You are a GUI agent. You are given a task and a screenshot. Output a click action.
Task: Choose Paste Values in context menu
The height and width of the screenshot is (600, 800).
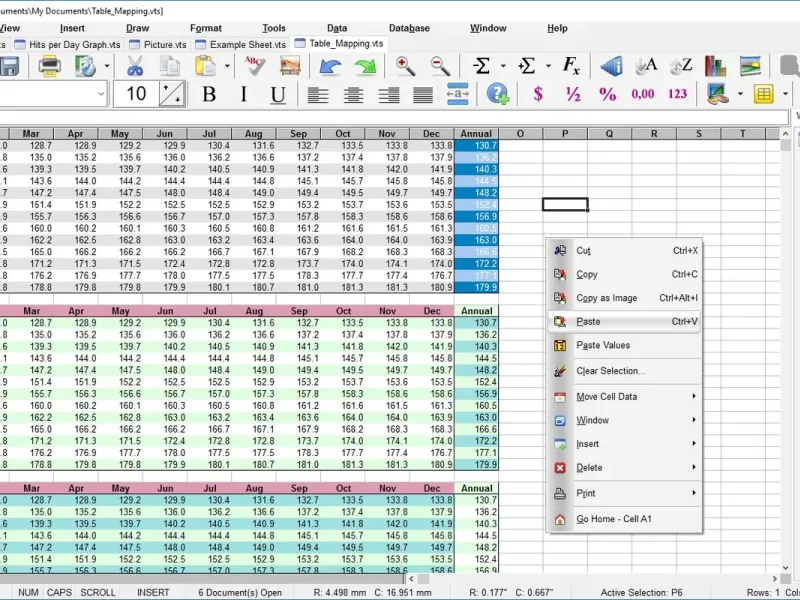624,345
